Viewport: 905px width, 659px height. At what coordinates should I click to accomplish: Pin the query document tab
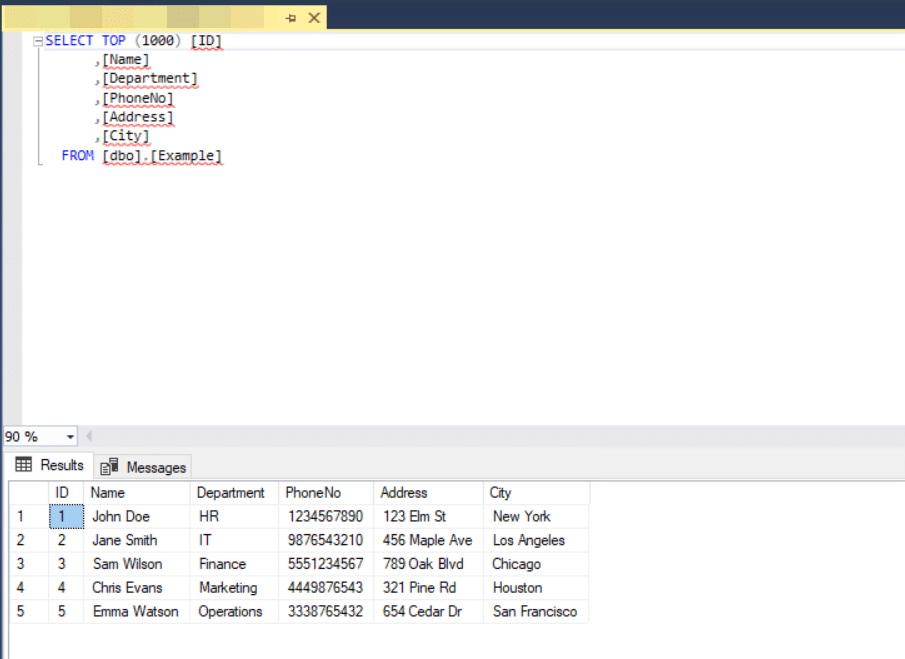click(x=291, y=18)
